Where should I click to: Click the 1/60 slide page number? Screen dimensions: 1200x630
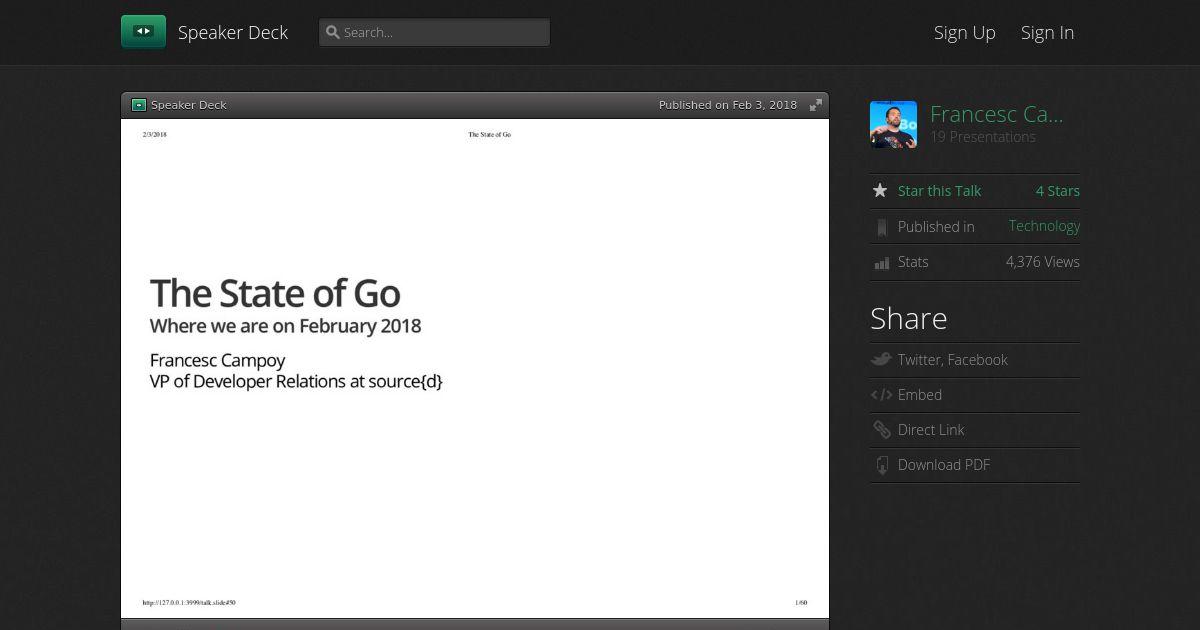point(801,603)
